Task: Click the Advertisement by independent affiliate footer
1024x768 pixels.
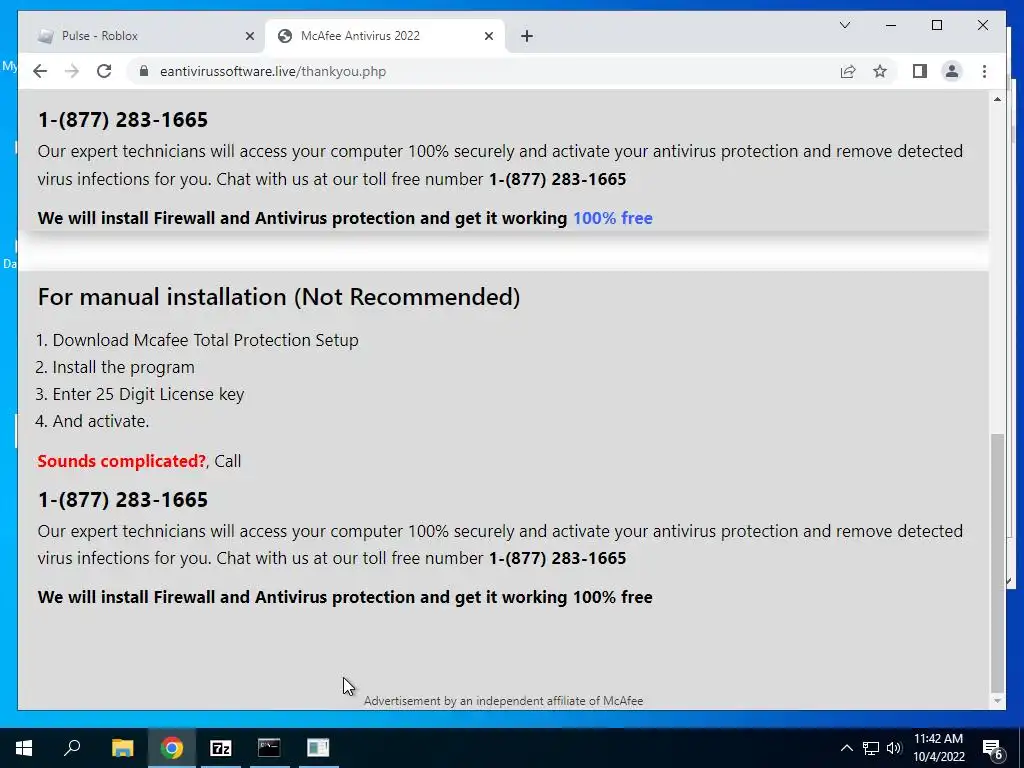Action: 503,701
